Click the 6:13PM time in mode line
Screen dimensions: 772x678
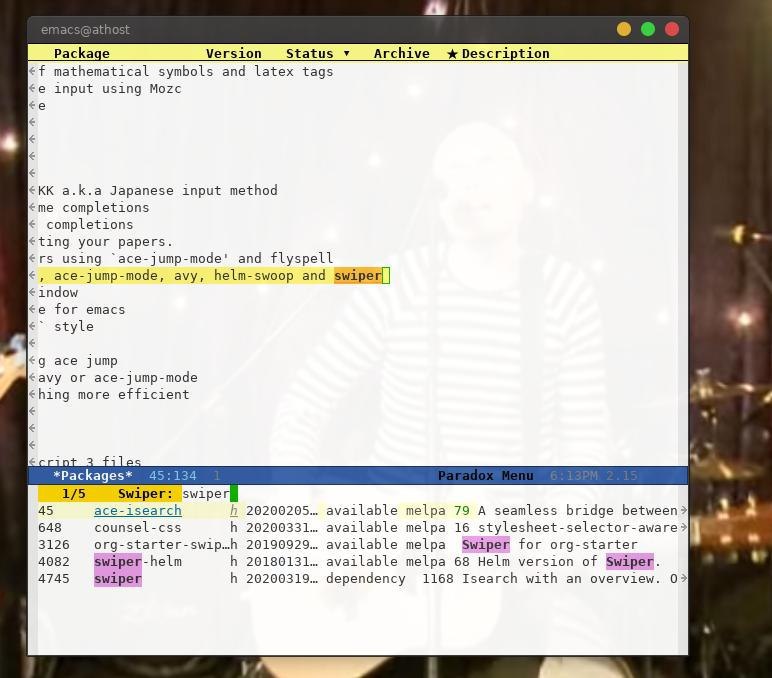[x=574, y=476]
